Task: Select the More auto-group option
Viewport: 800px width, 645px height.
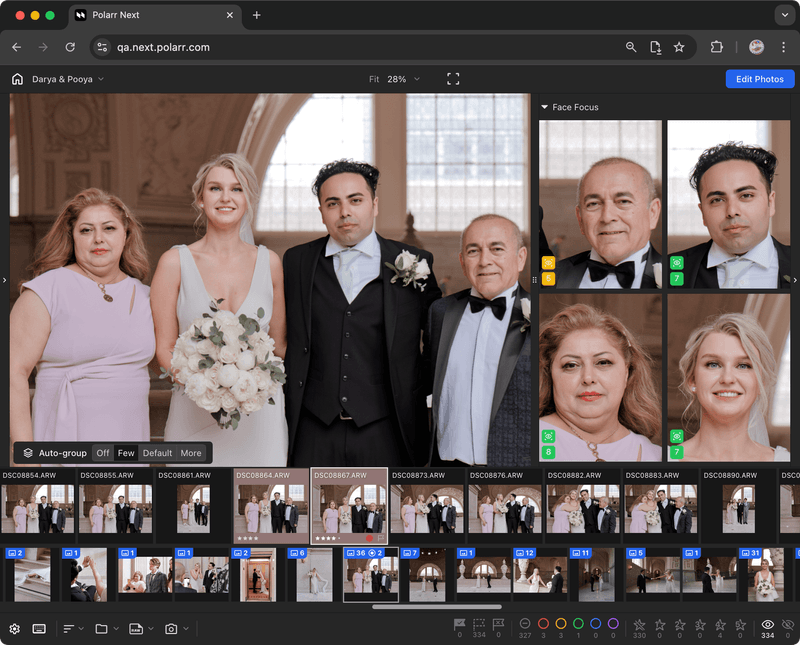Action: (x=190, y=452)
